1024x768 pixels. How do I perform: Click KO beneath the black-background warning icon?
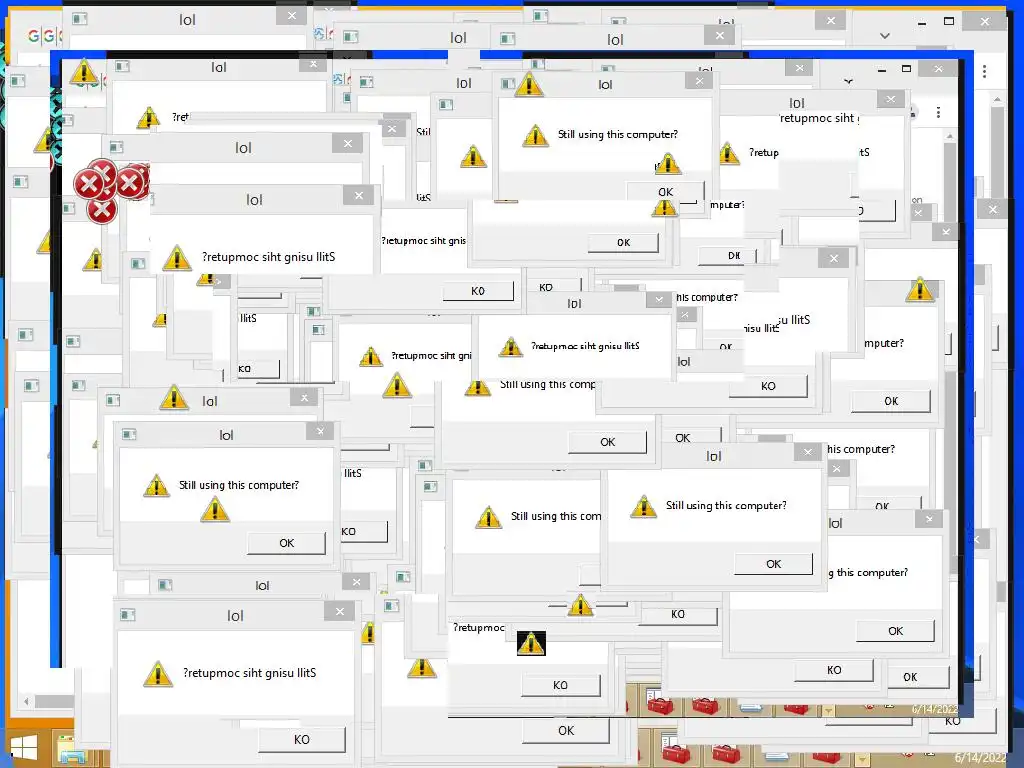[560, 685]
